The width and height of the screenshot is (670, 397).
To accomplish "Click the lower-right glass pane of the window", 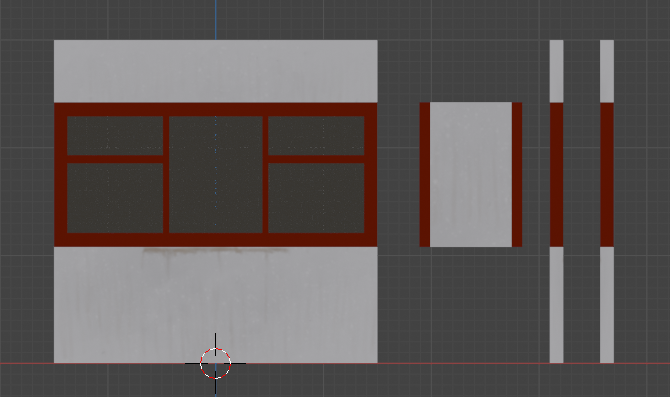I will click(316, 198).
